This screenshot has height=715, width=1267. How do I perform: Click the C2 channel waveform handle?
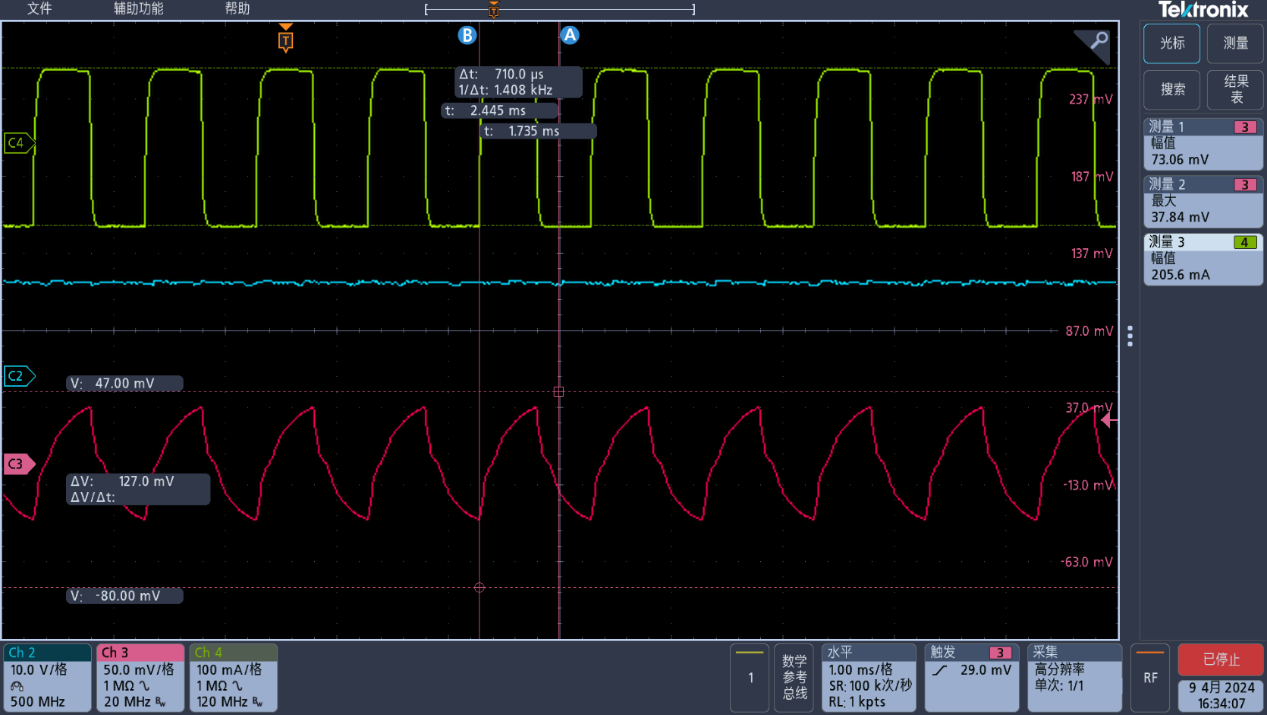tap(18, 376)
